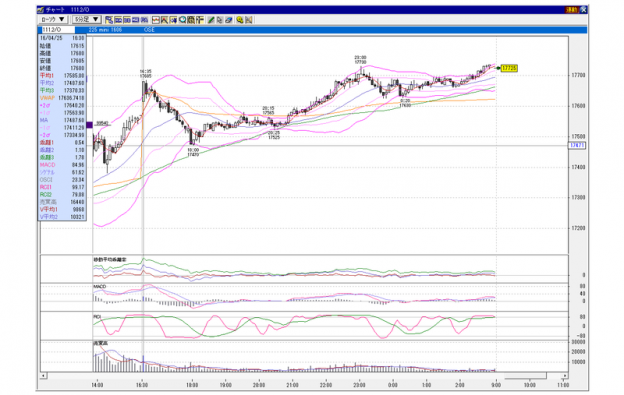
Task: Click the right arrow of horizontal scrollbar
Action: point(564,376)
